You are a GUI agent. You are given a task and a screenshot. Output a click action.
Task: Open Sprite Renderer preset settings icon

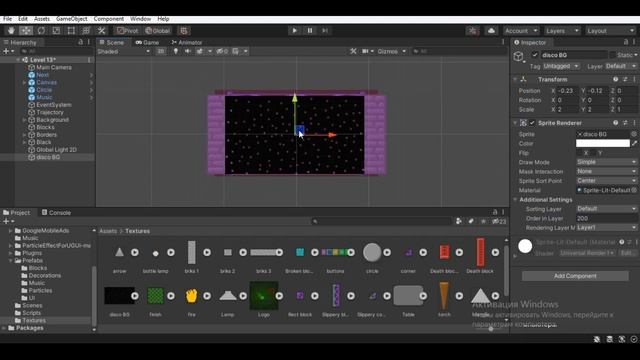(x=625, y=122)
